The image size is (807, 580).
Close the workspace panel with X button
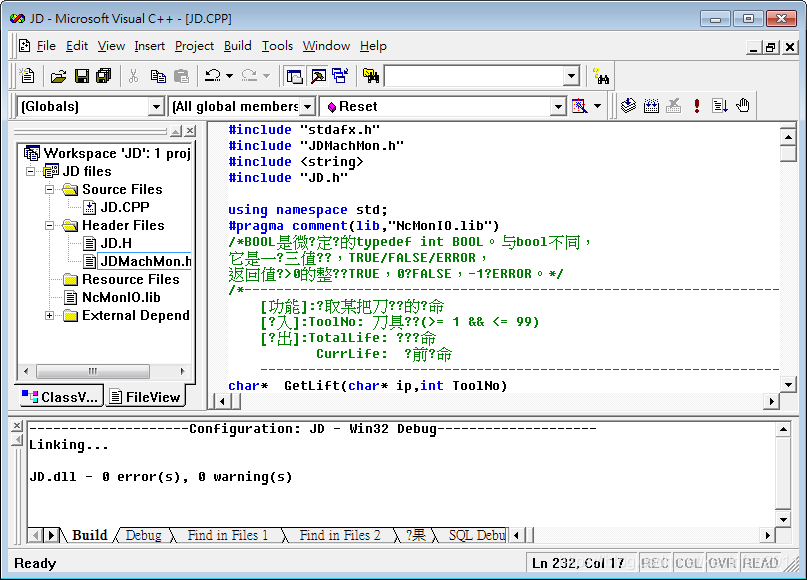[x=190, y=131]
